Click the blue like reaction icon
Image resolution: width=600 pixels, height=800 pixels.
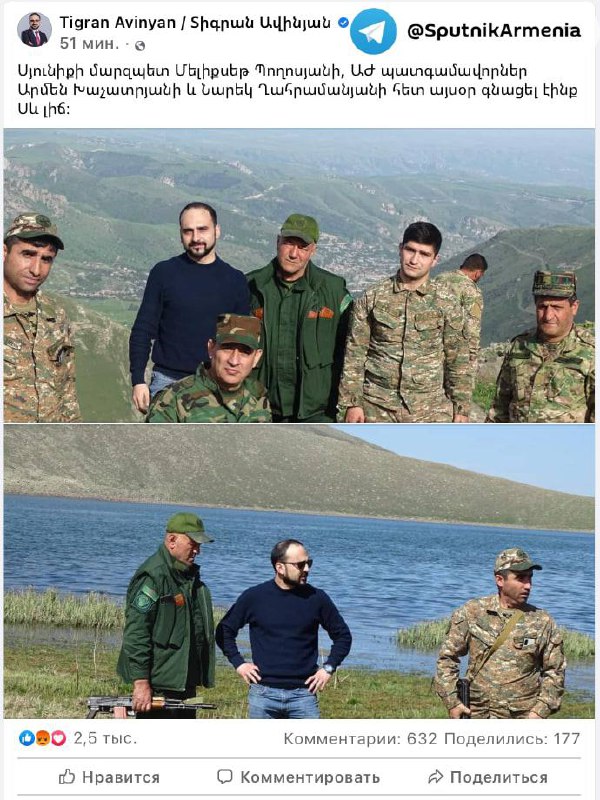coord(27,738)
